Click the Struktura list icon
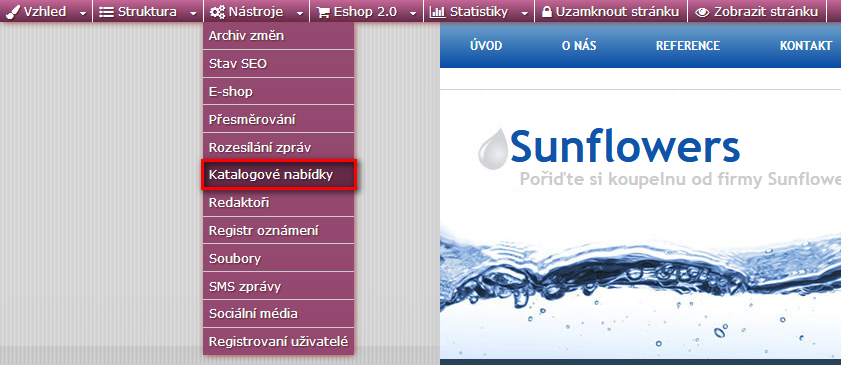The image size is (841, 365). pos(107,12)
